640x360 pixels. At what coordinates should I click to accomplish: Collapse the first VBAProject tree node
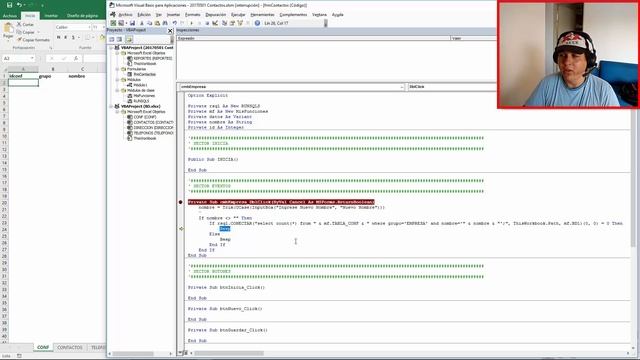(111, 48)
